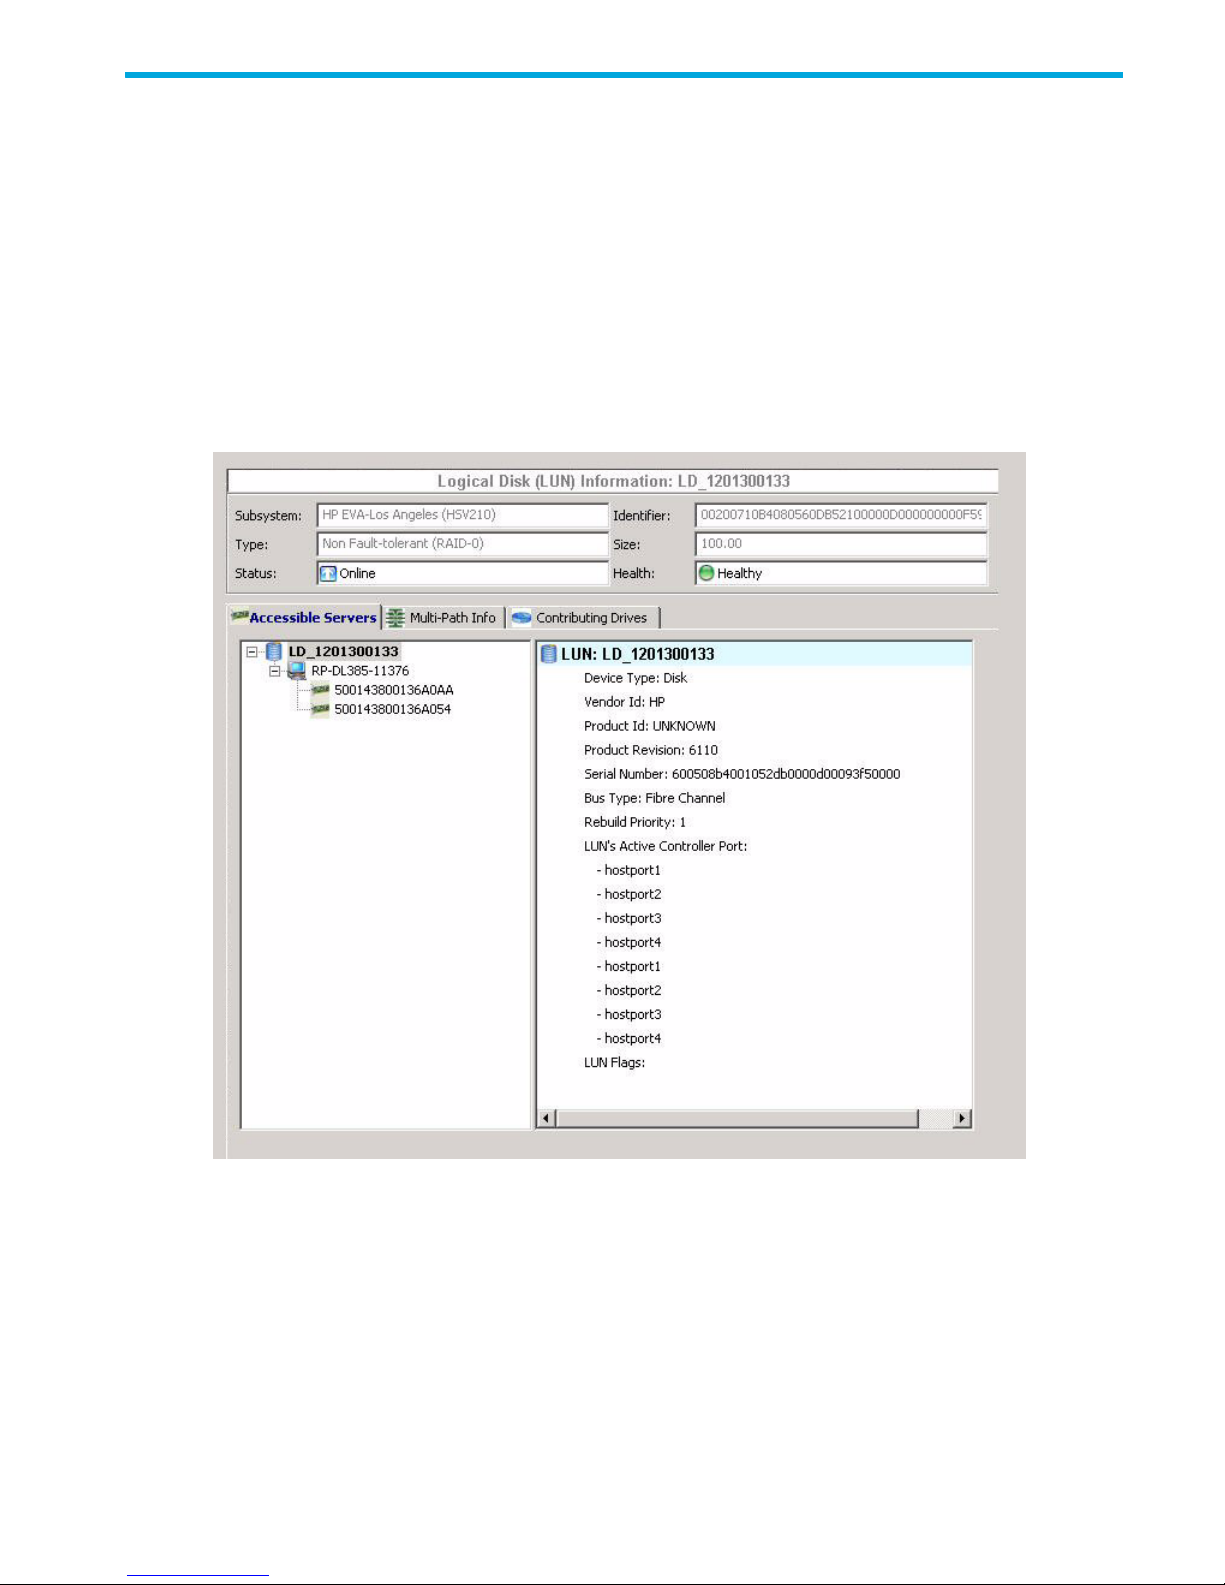The image size is (1225, 1585).
Task: Click the Online status icon
Action: coord(328,573)
